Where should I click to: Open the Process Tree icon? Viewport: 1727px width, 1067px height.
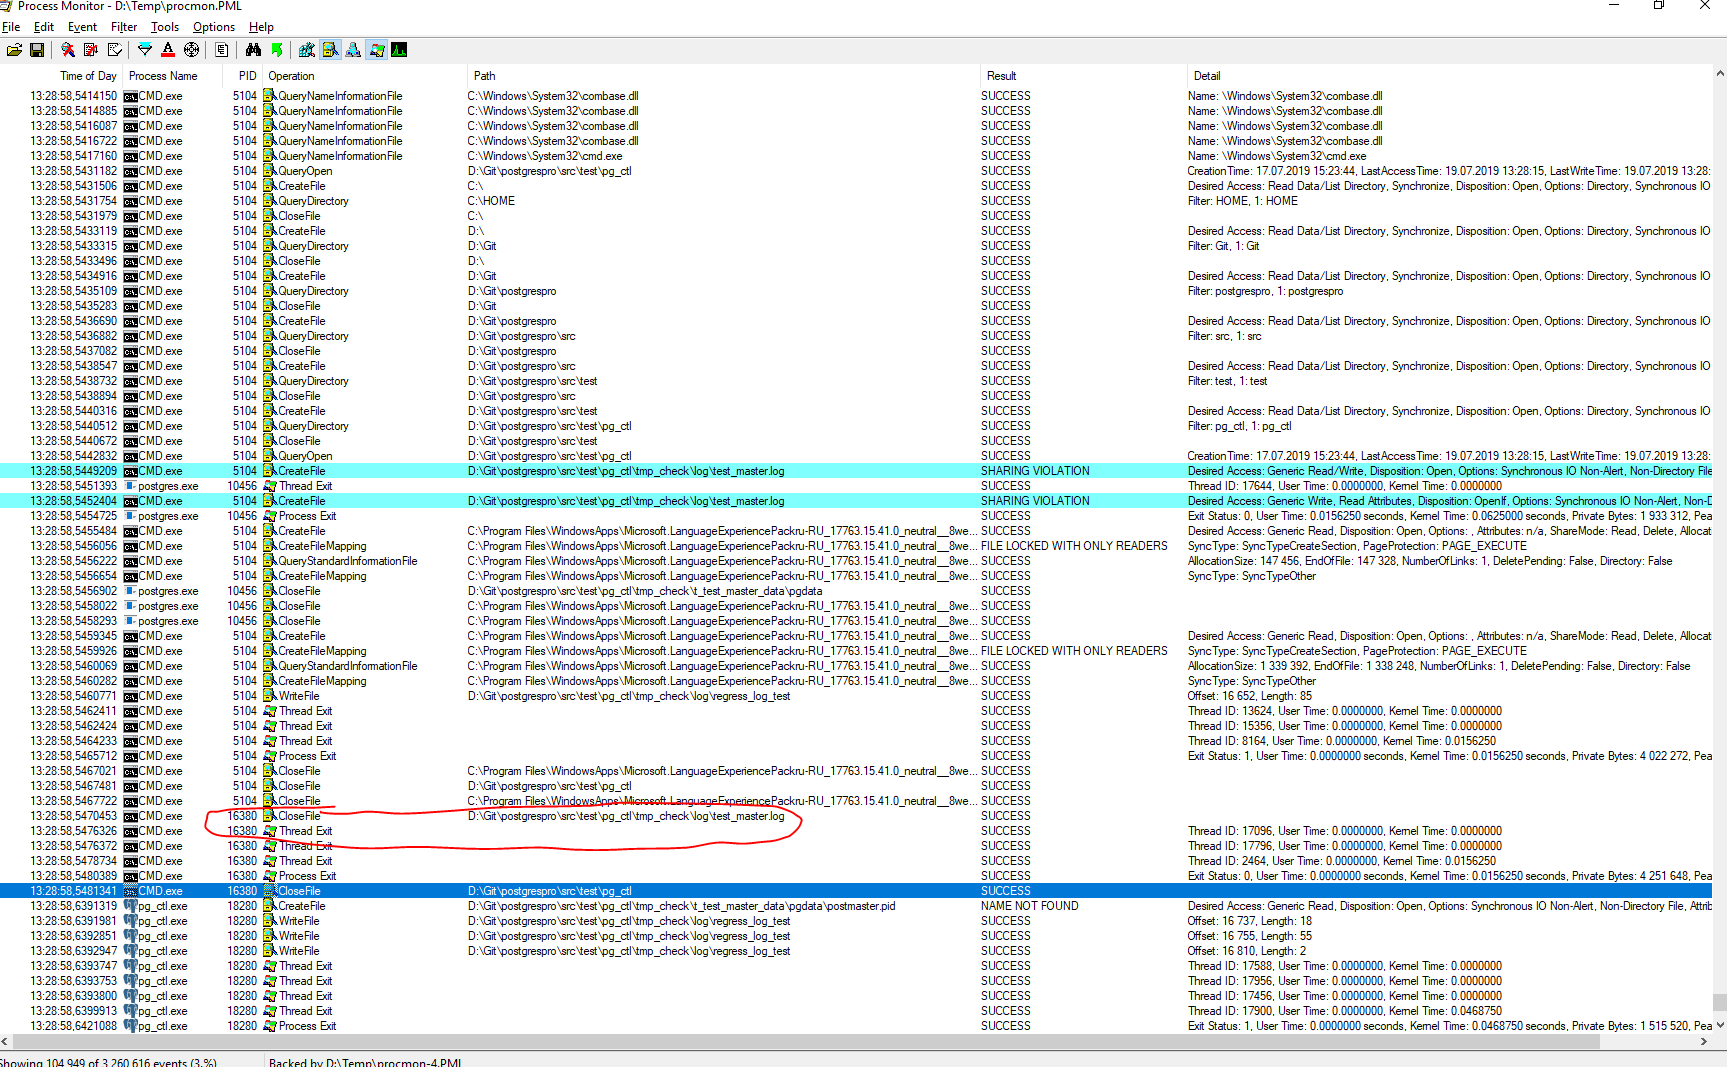point(222,50)
